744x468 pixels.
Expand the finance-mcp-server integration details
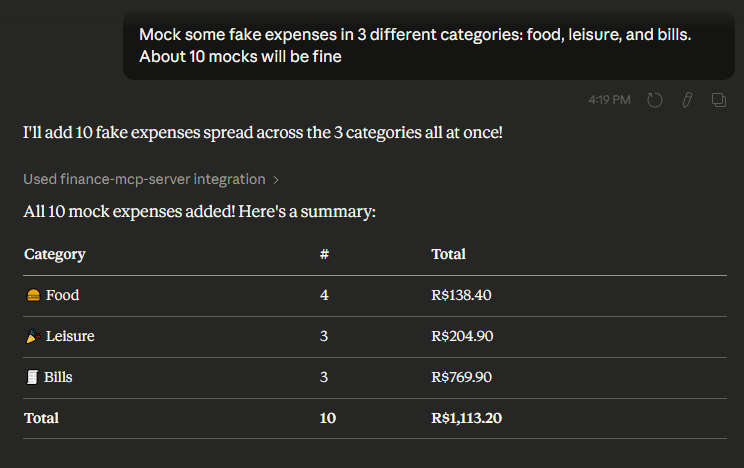click(144, 180)
